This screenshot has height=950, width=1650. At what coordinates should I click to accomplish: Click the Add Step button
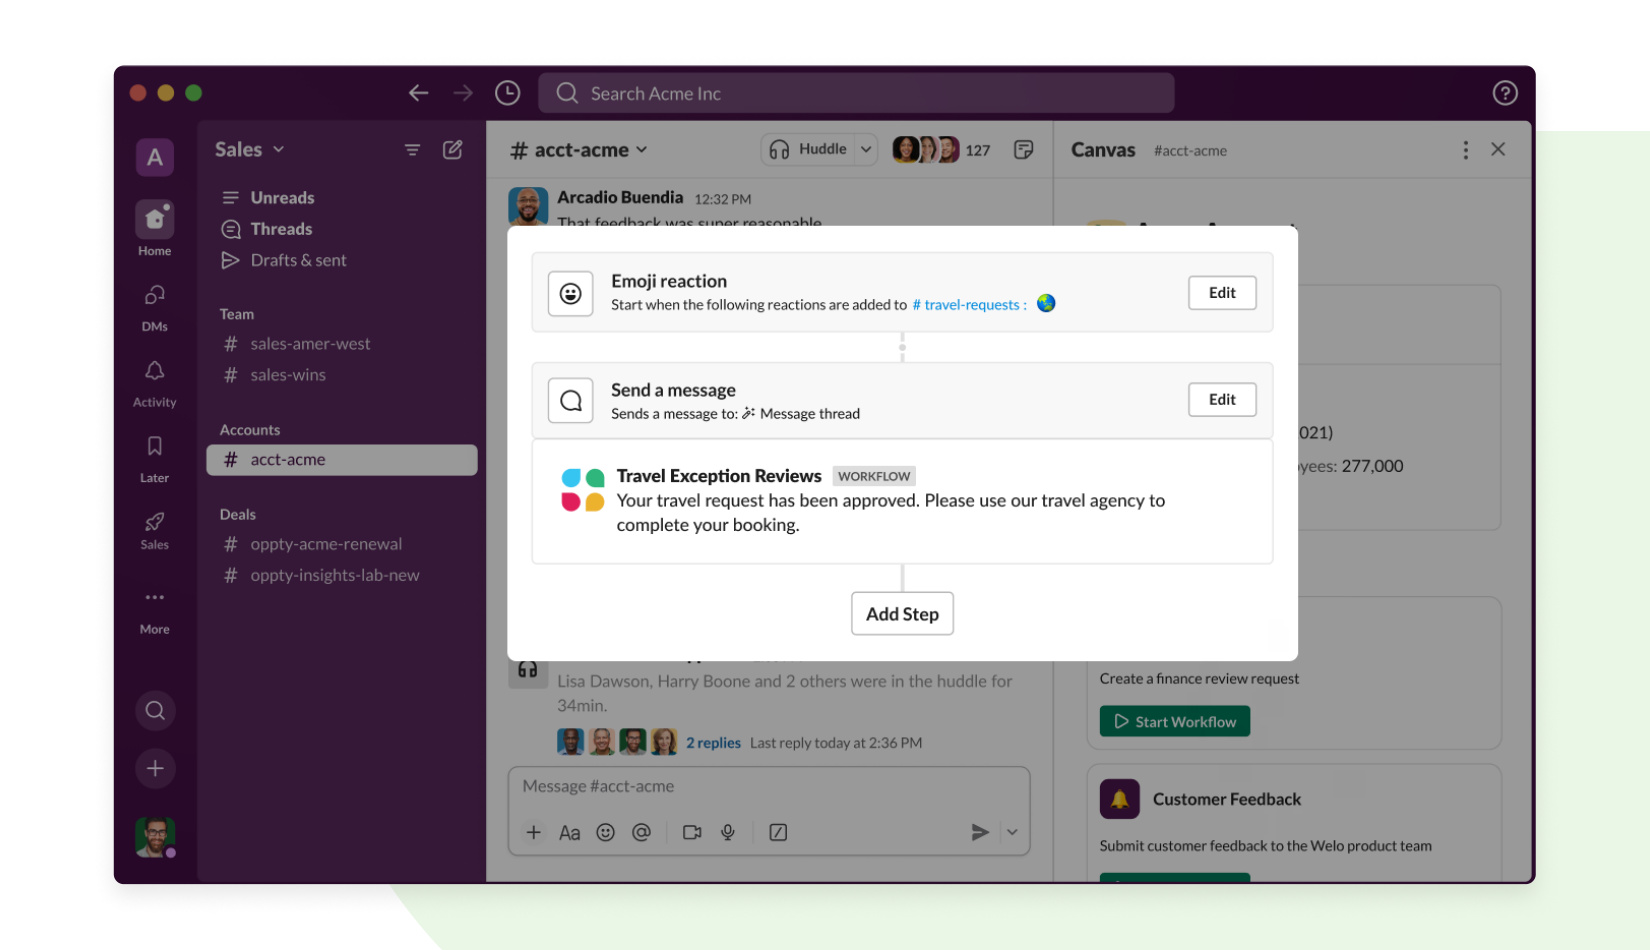(x=902, y=614)
